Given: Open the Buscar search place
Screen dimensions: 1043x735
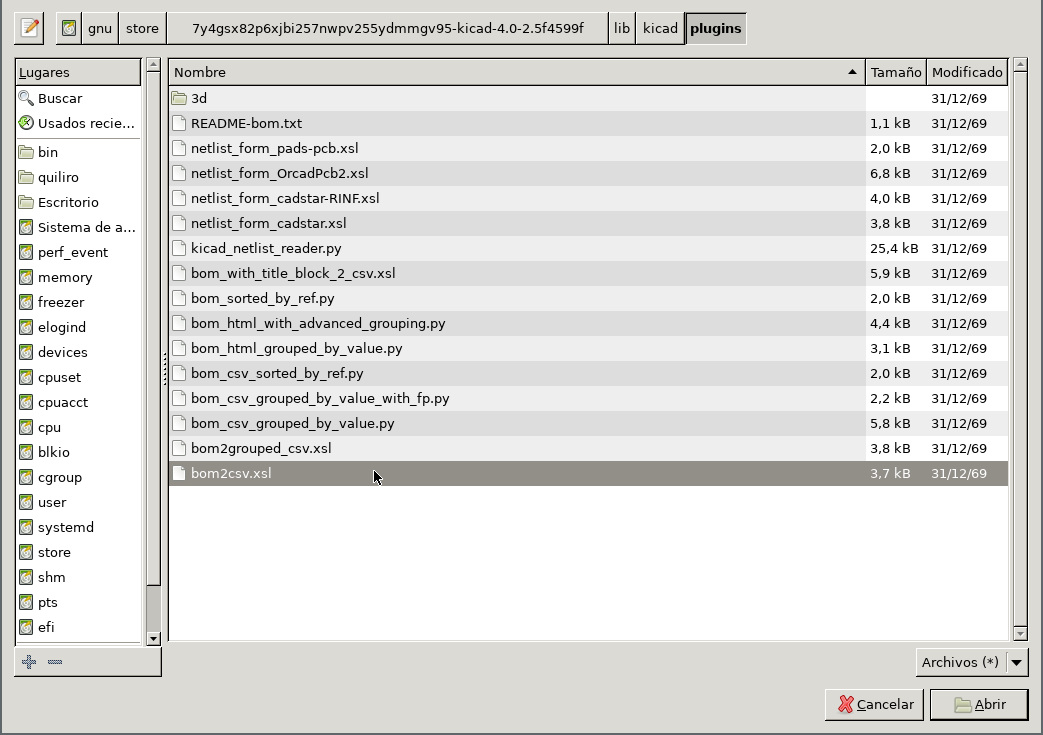Looking at the screenshot, I should coord(78,98).
